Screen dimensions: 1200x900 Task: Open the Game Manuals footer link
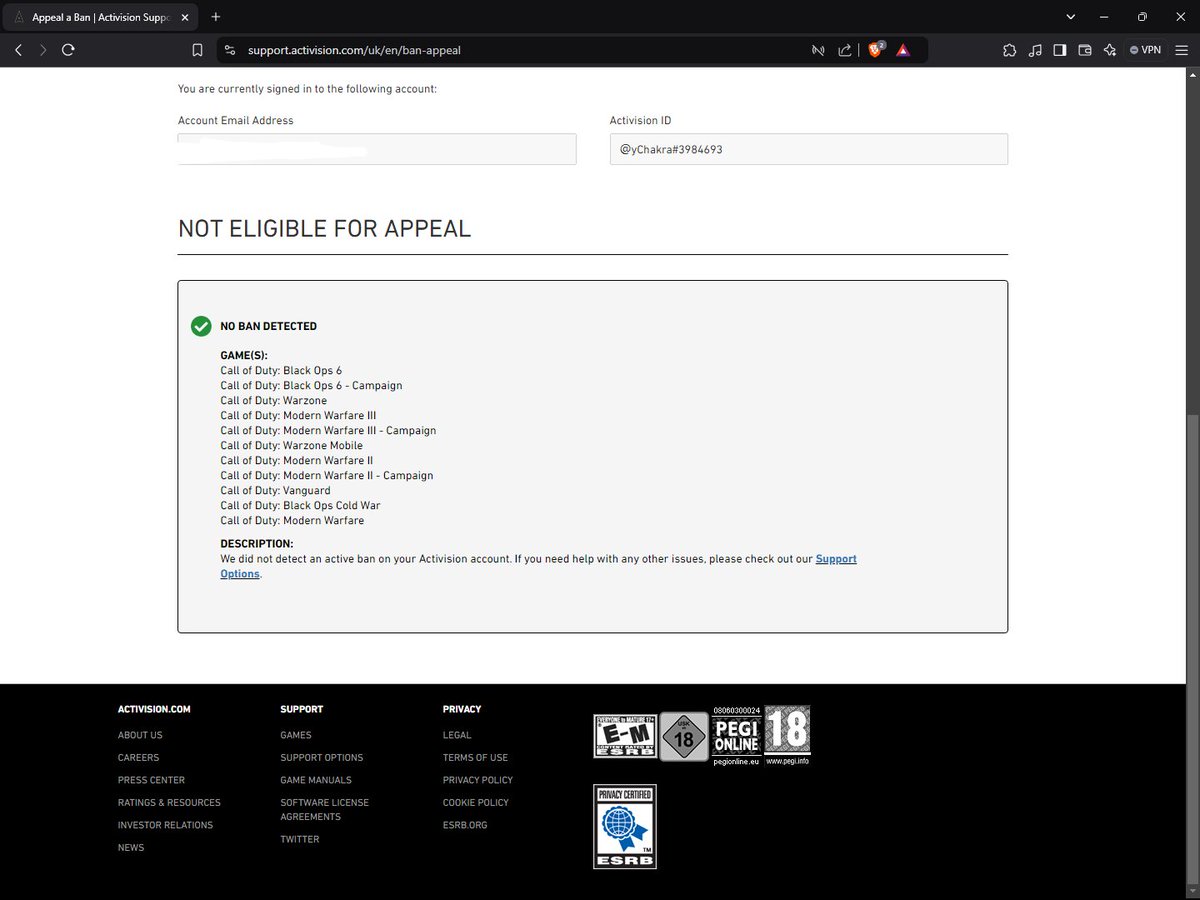point(316,780)
